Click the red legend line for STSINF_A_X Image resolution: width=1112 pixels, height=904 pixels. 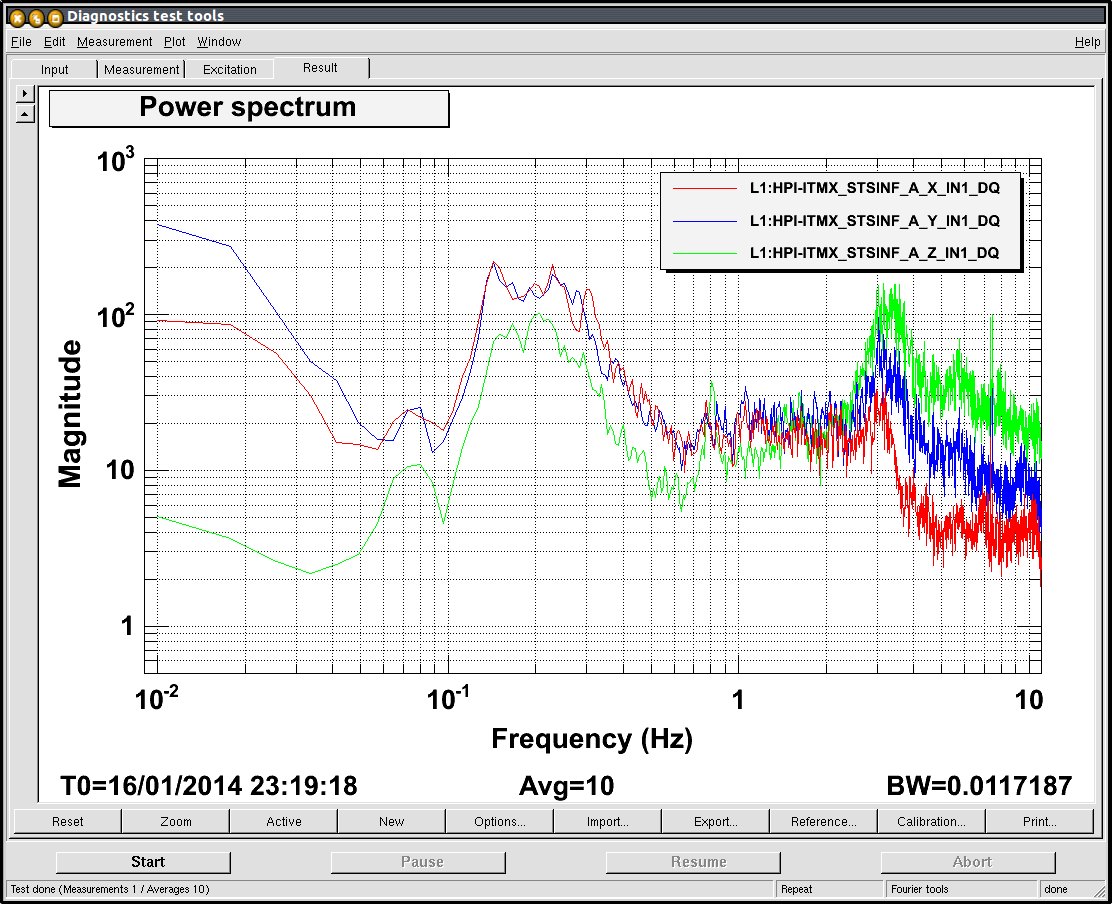(705, 189)
